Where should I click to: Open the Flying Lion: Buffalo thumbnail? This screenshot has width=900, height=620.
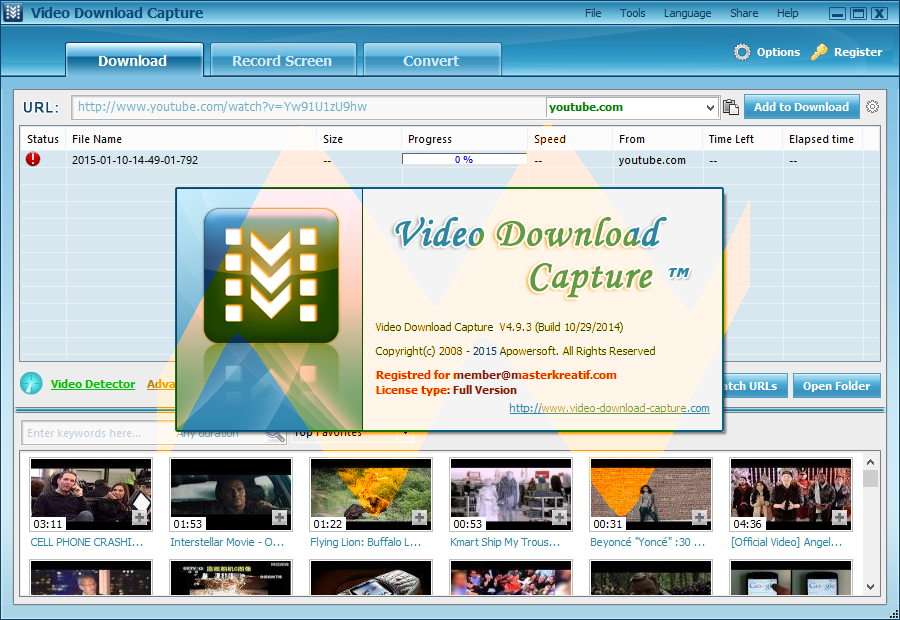371,494
